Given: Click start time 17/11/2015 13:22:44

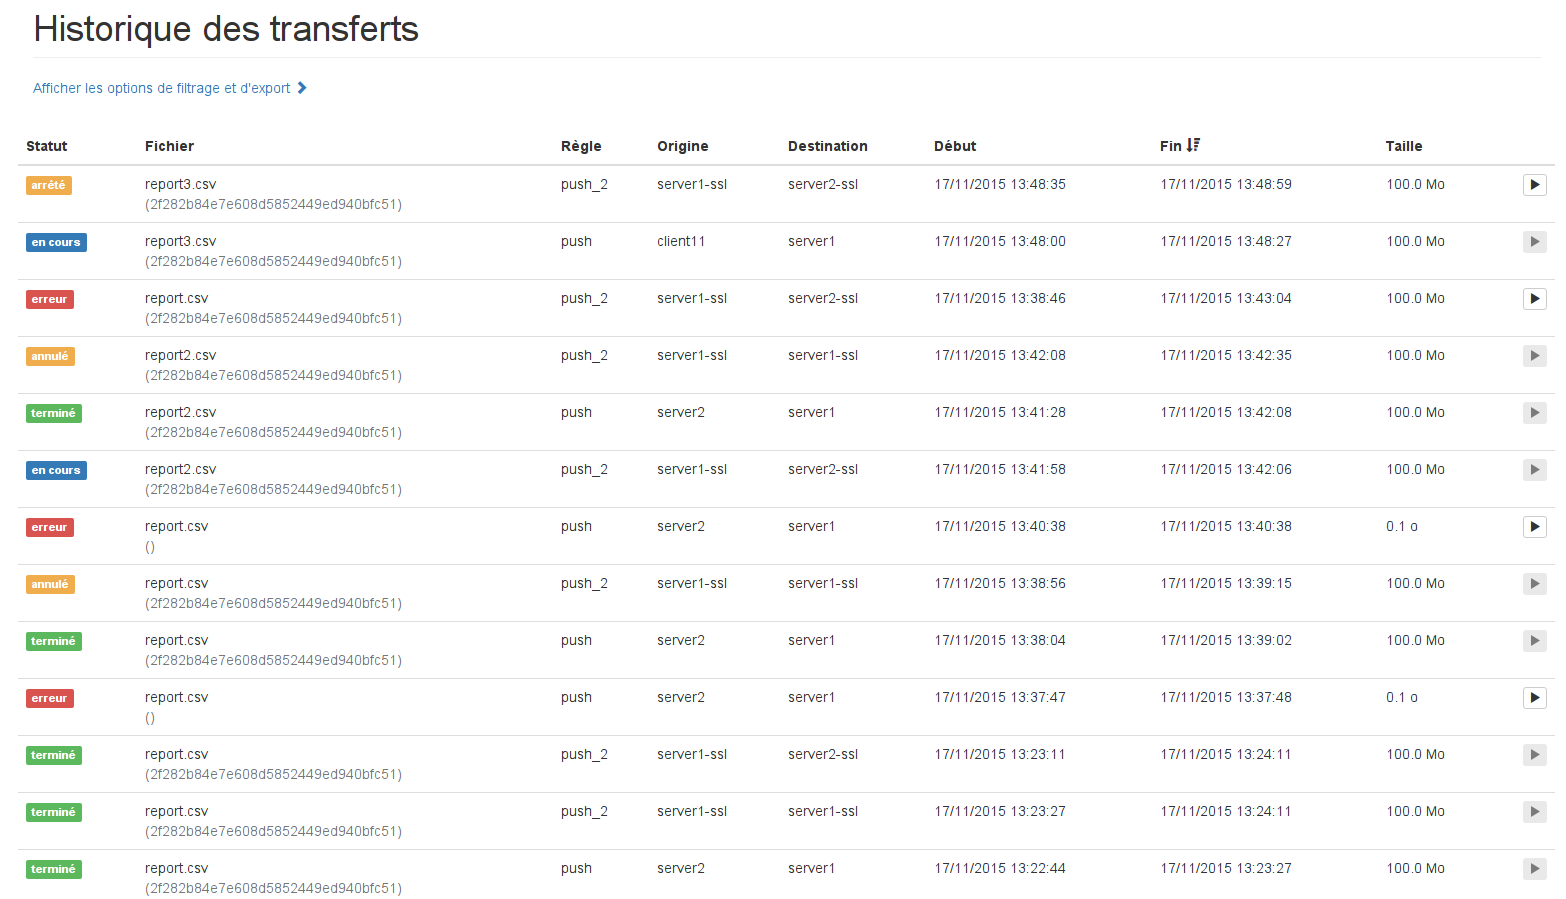Looking at the screenshot, I should (x=1000, y=868).
